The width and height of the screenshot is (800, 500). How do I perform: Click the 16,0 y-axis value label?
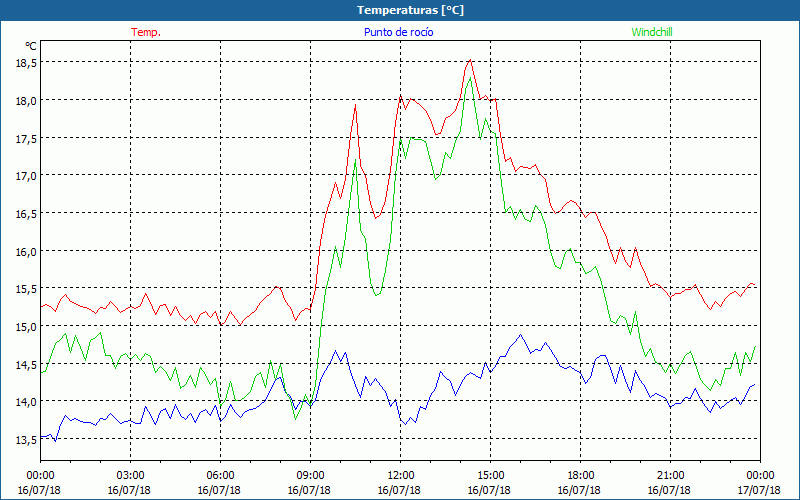[x=26, y=251]
